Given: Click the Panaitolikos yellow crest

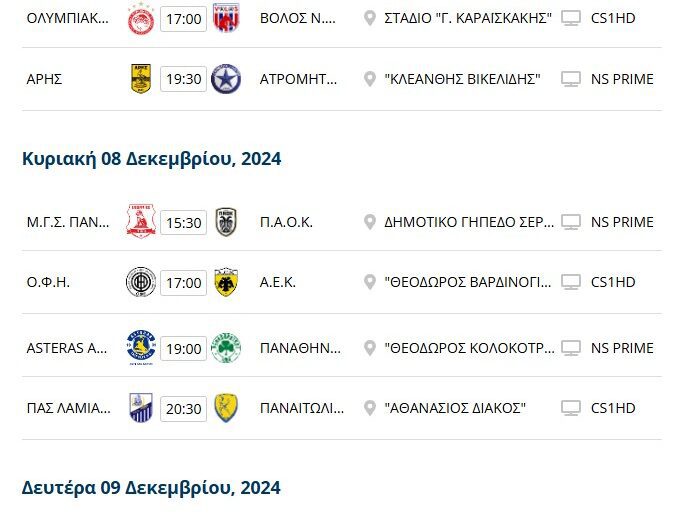Looking at the screenshot, I should click(225, 408).
